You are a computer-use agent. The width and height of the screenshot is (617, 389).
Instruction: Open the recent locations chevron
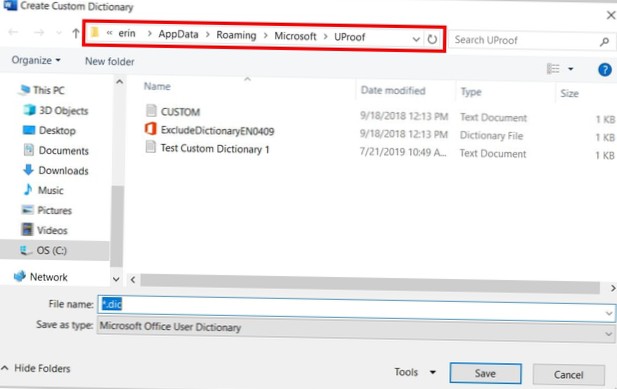pyautogui.click(x=59, y=33)
